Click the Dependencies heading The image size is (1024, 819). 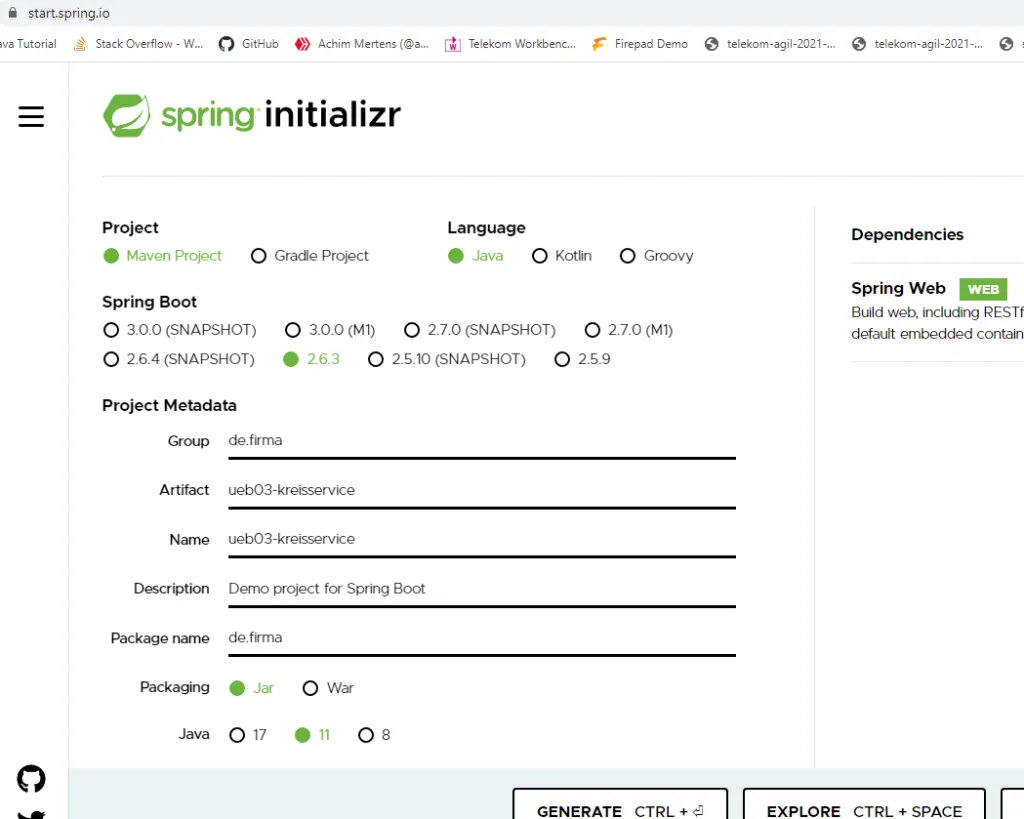[x=907, y=234]
